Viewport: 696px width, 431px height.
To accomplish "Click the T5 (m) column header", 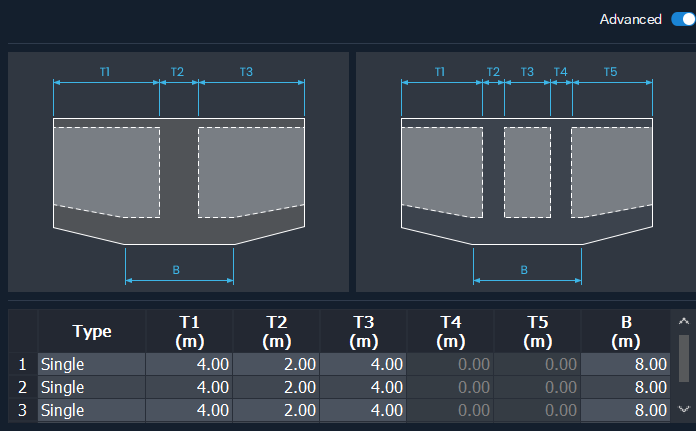I will tap(537, 331).
